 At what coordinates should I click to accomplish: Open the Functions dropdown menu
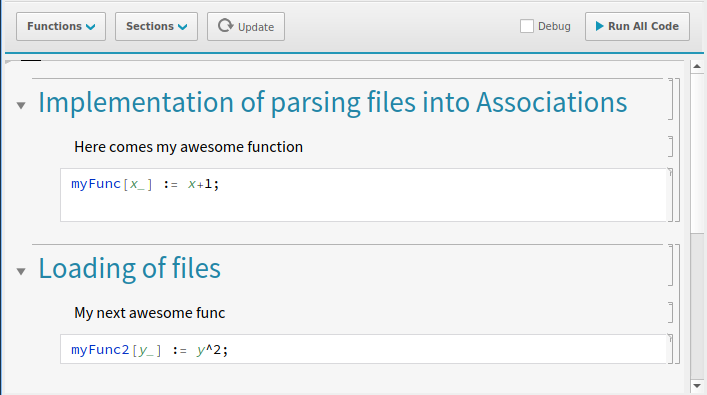point(61,27)
